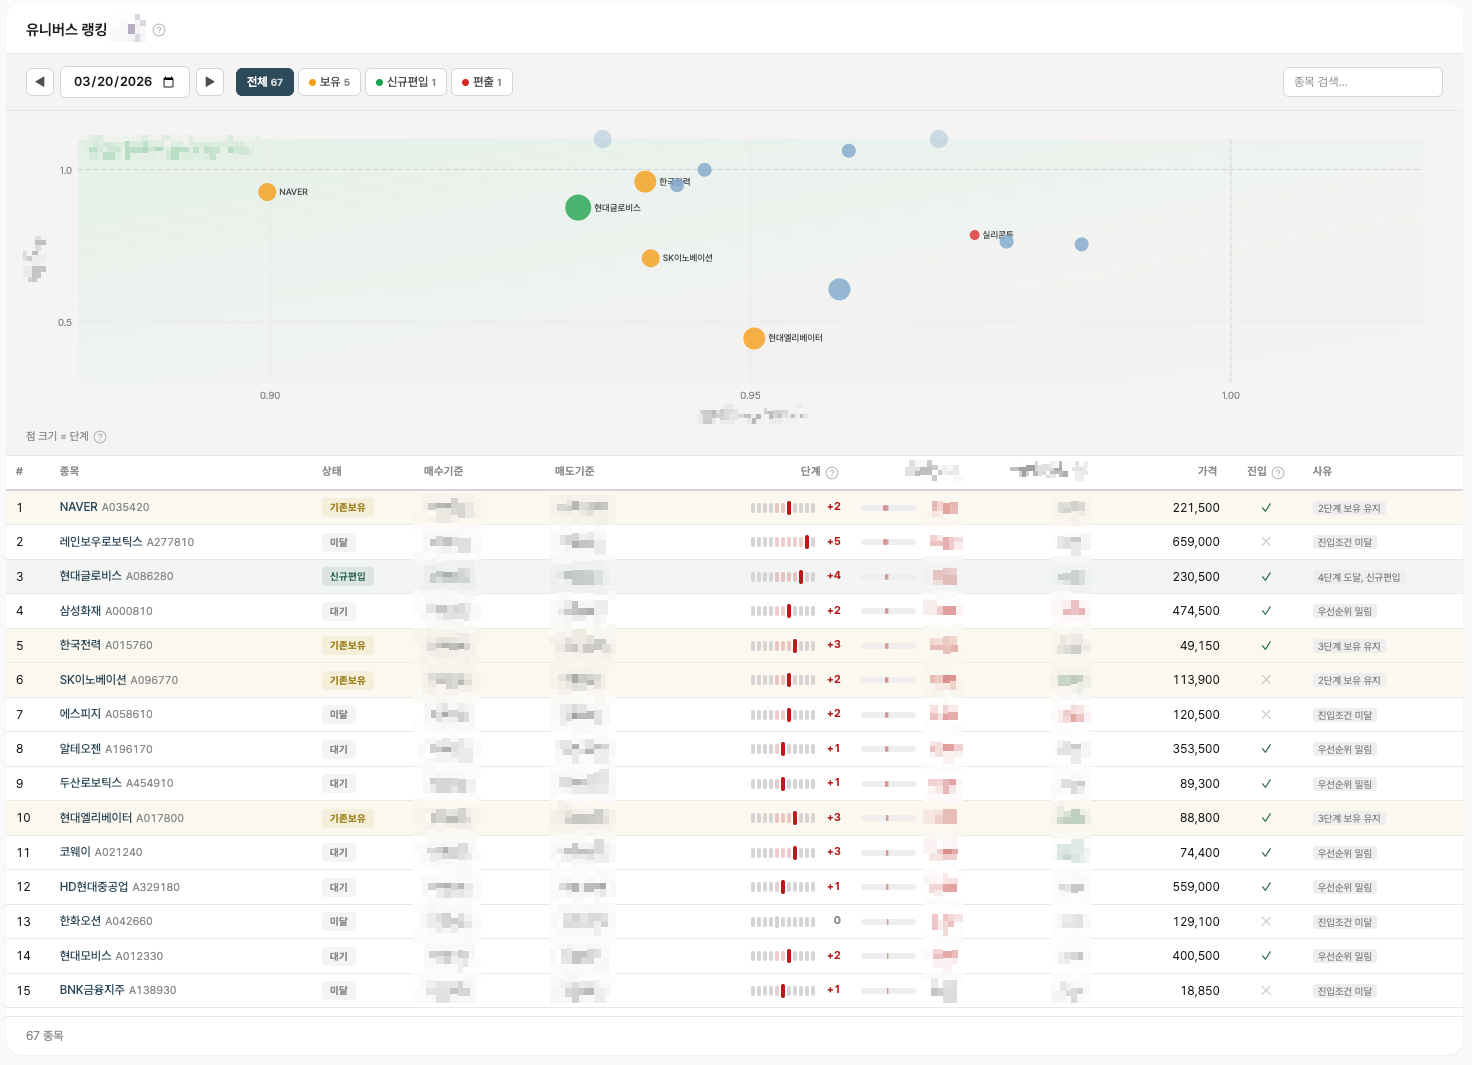The height and width of the screenshot is (1065, 1472).
Task: Click the 진입 X mark in 한화오션 row
Action: tap(1266, 922)
